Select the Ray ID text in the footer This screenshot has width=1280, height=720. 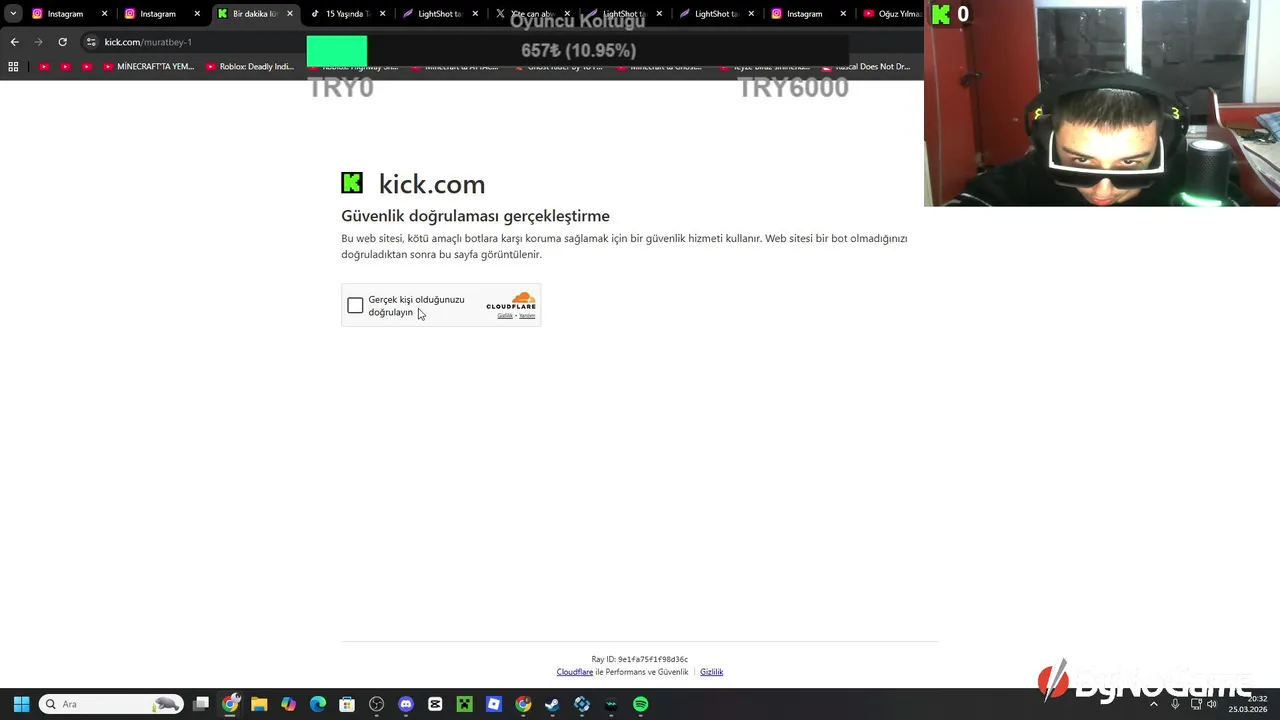(640, 660)
